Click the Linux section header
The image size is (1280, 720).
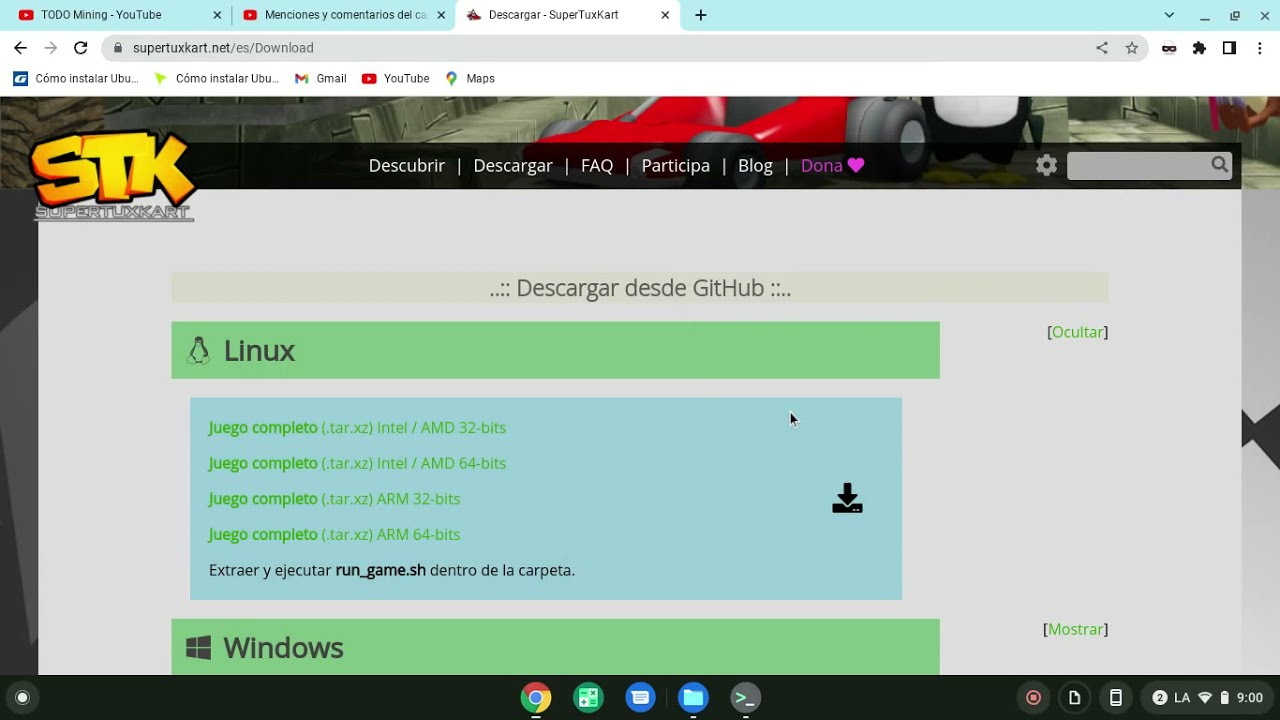(x=555, y=350)
